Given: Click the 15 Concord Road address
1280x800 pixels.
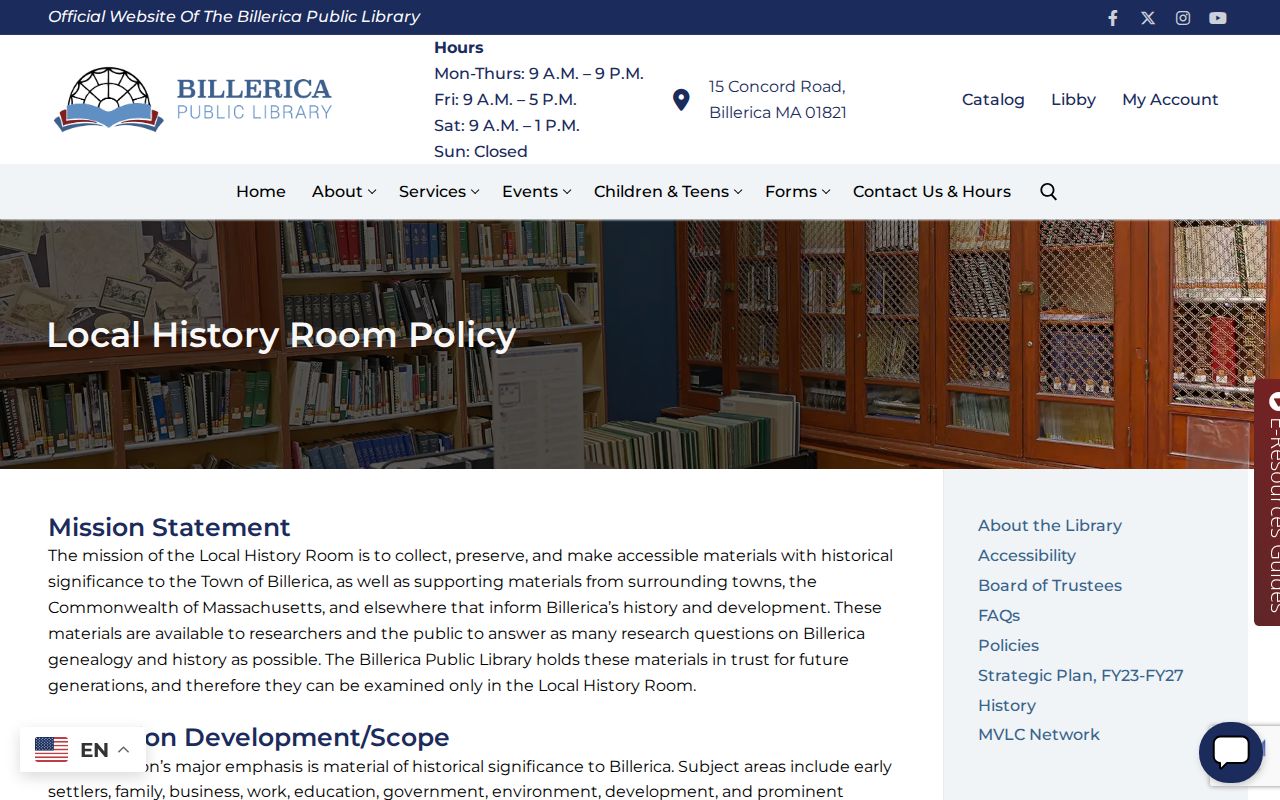Looking at the screenshot, I should pos(778,99).
